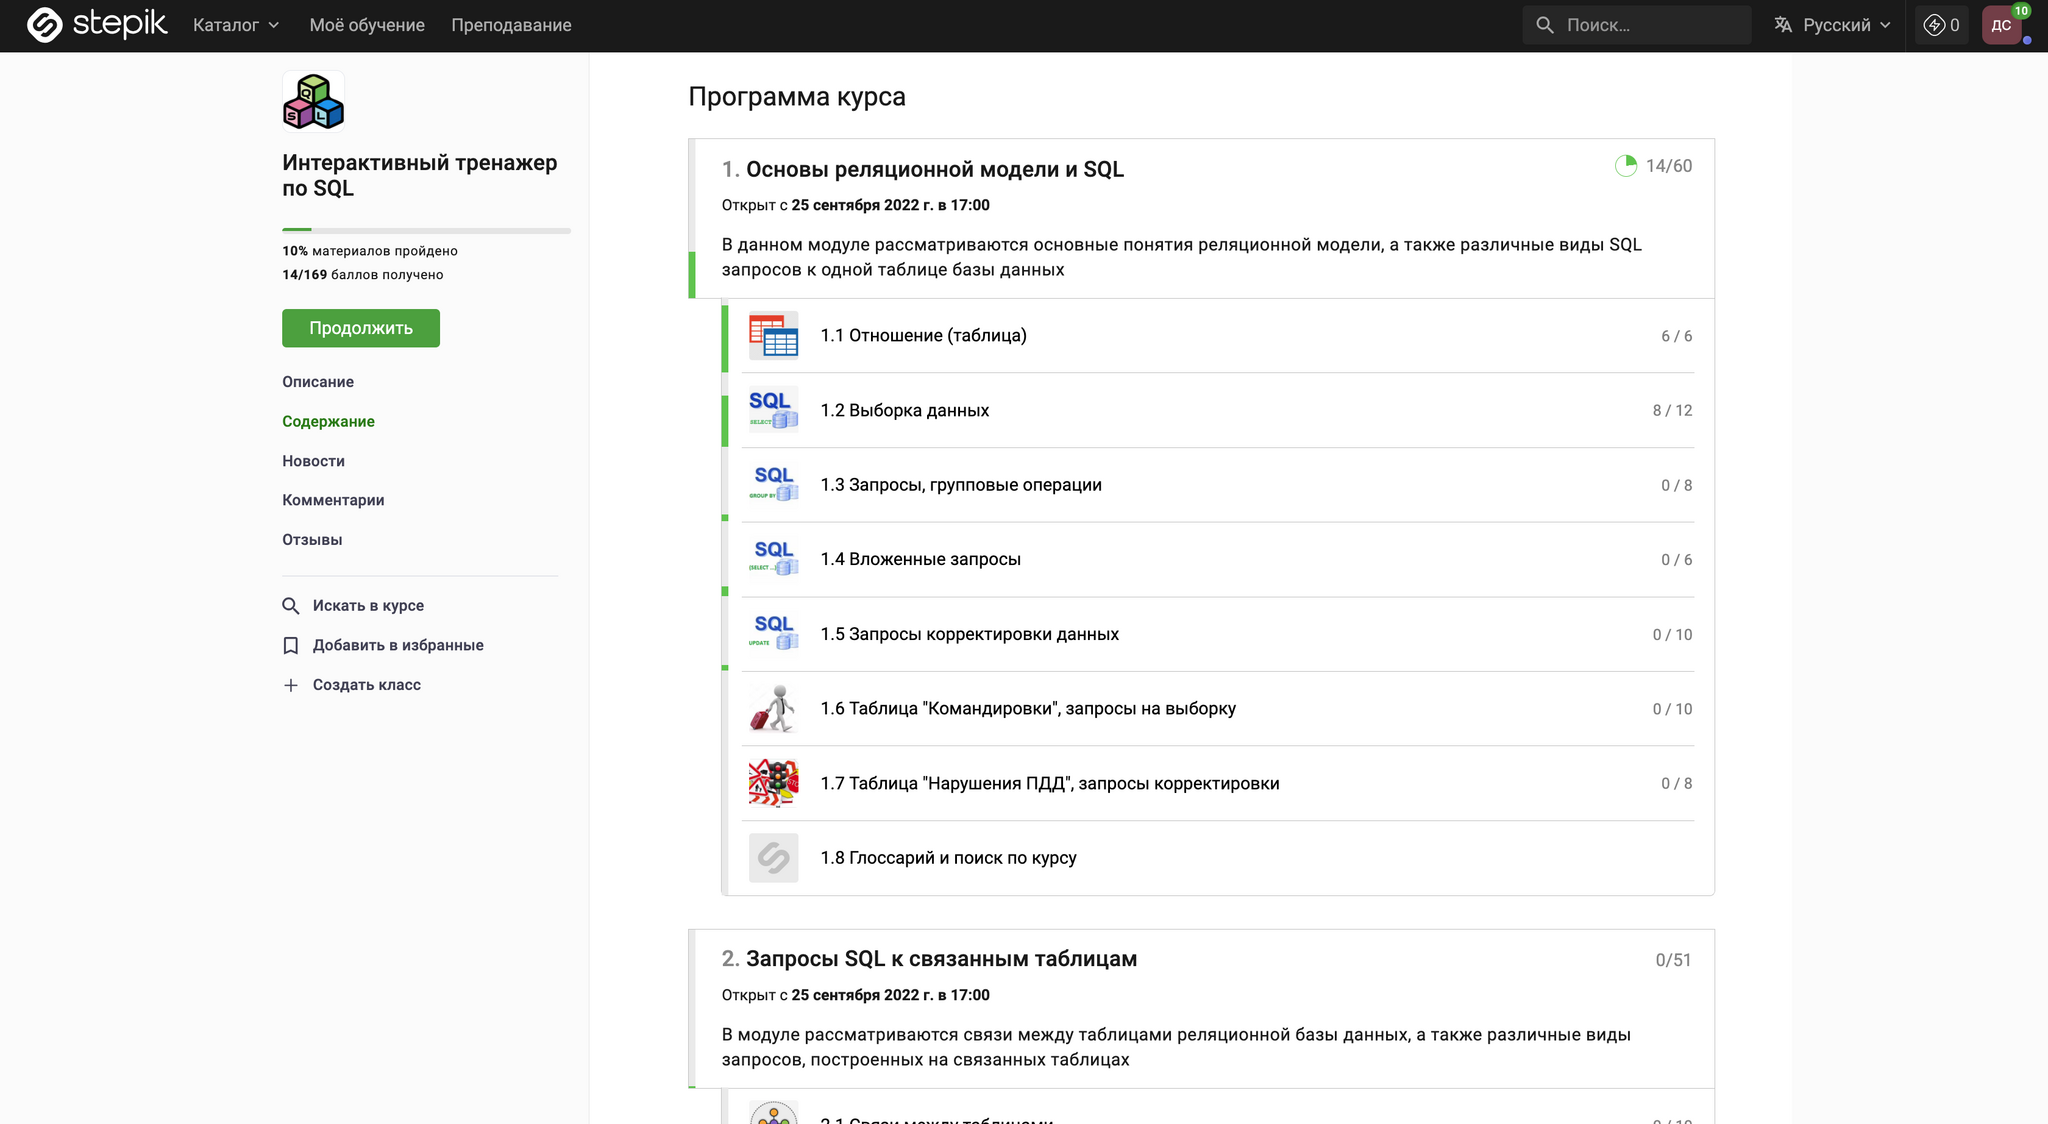Open the ДС user avatar menu
2048x1124 pixels.
[x=2002, y=25]
